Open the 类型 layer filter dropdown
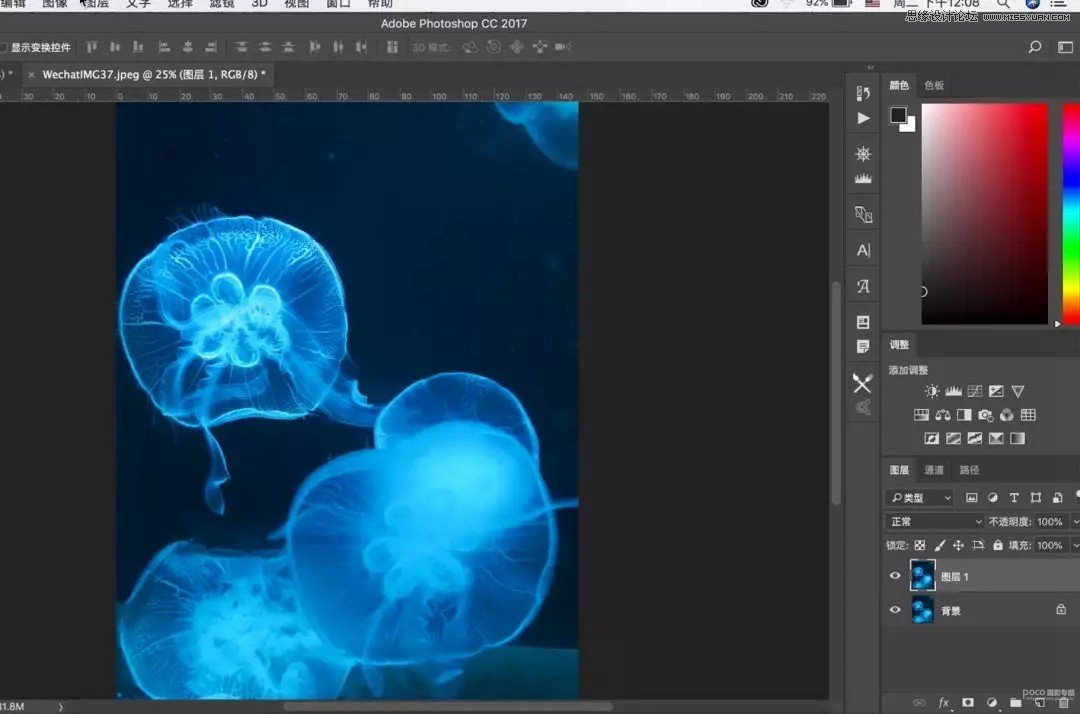This screenshot has width=1080, height=714. point(921,497)
